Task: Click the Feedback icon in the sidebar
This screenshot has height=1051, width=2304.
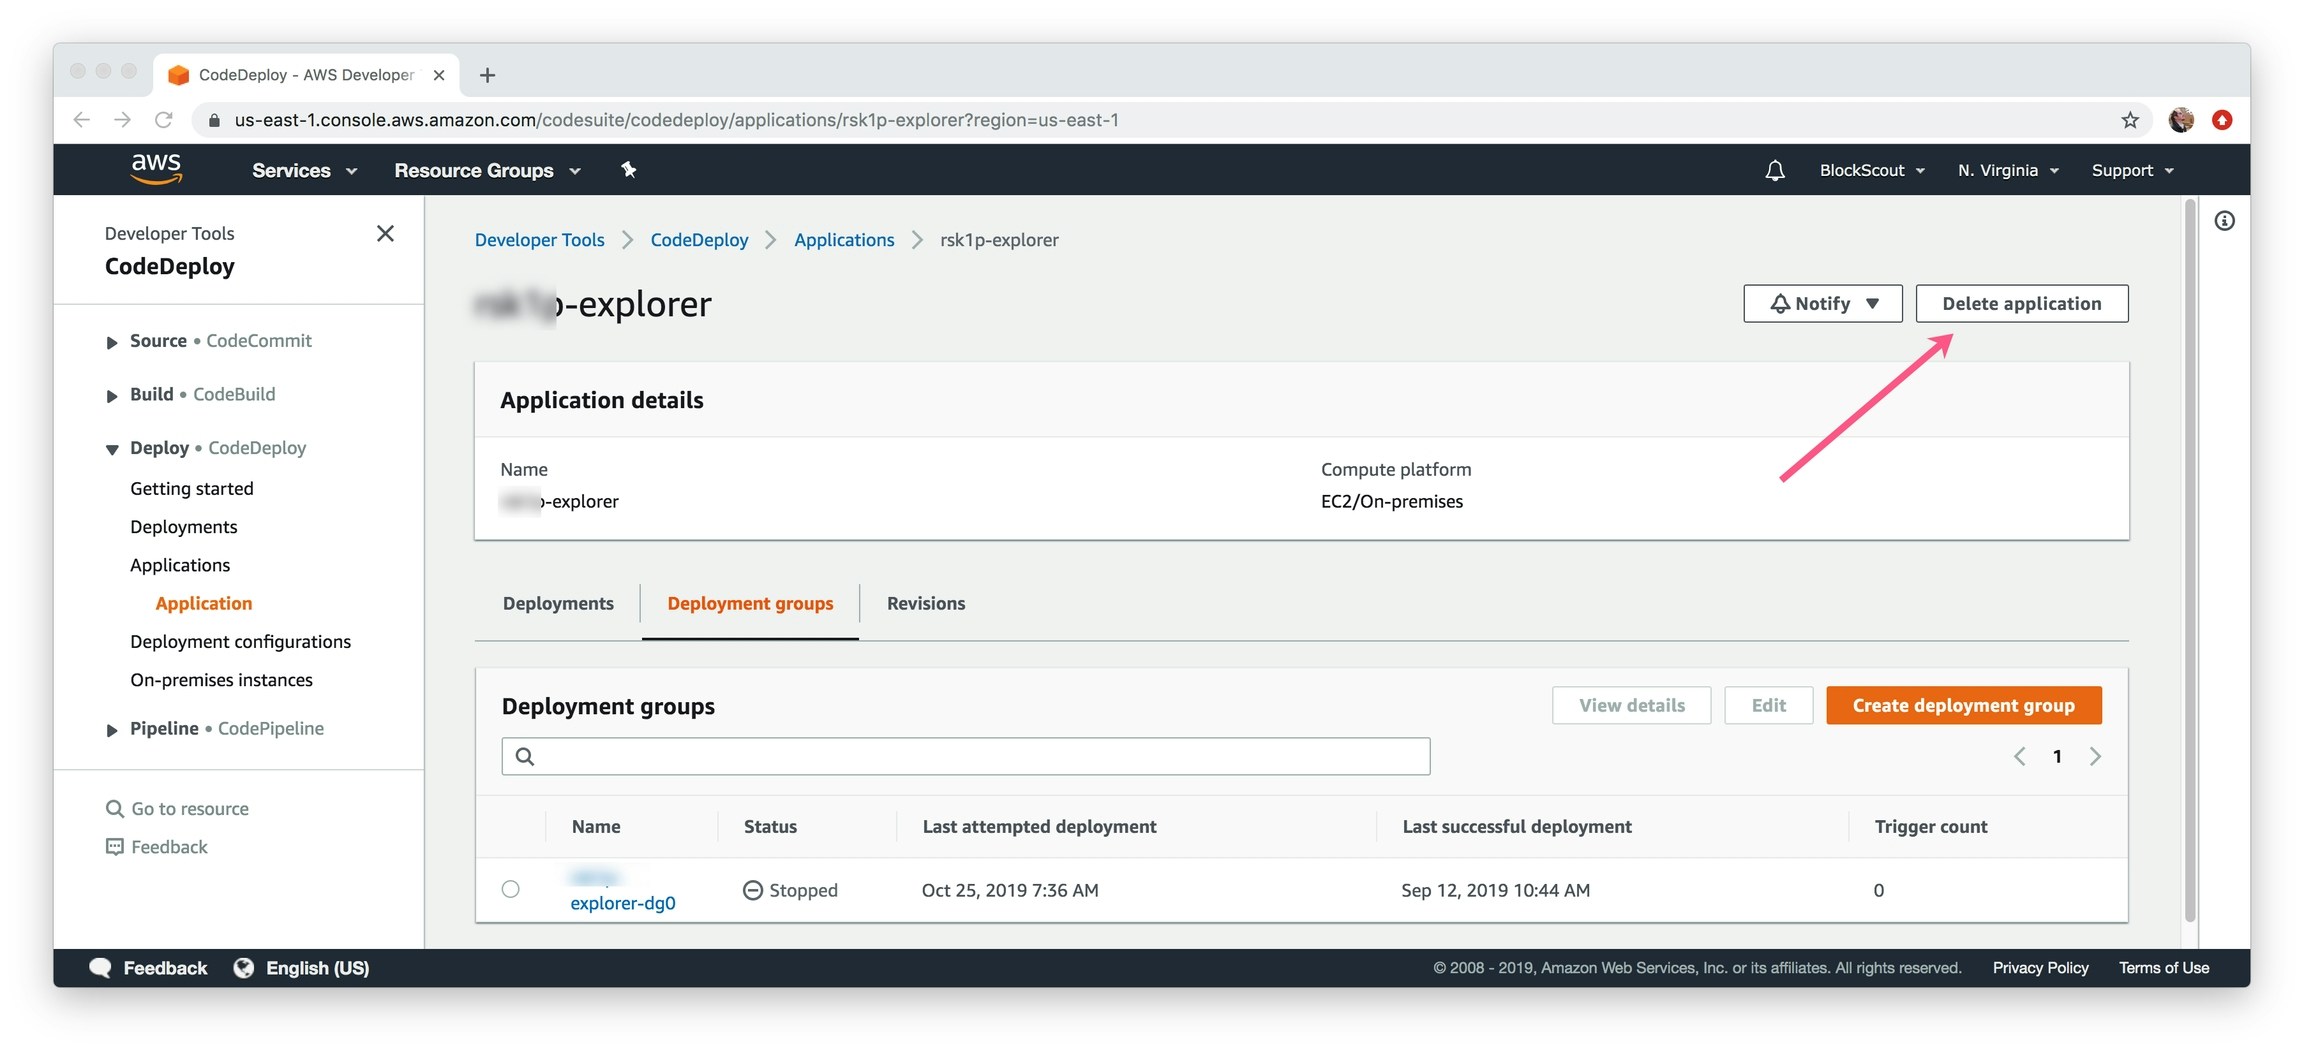Action: click(115, 847)
